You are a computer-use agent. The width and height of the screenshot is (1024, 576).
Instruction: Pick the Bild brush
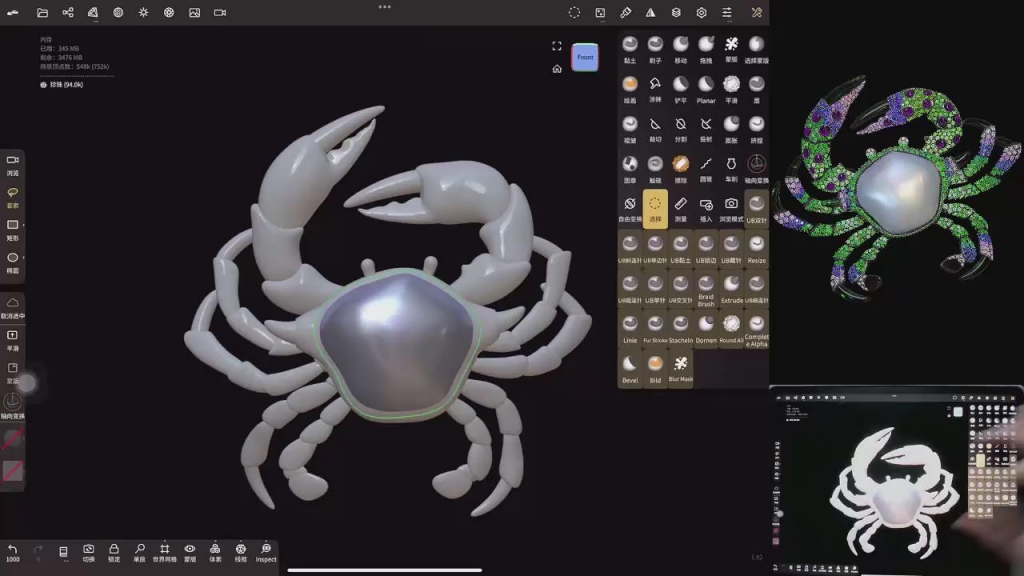(655, 370)
